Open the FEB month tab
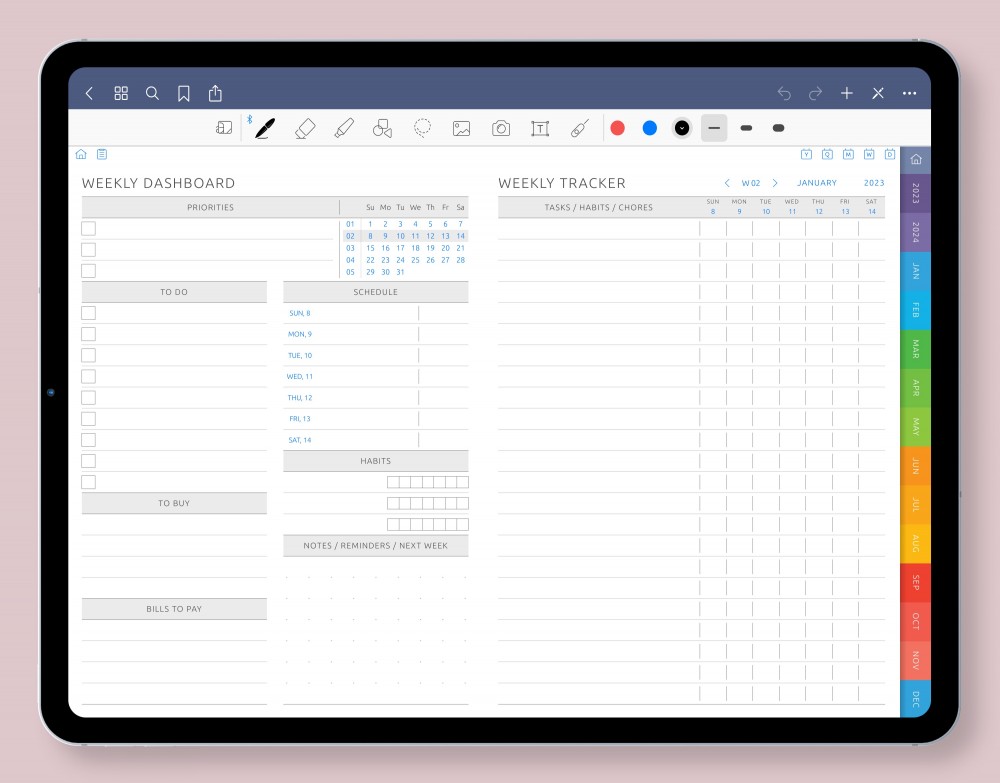Viewport: 1000px width, 783px height. (x=916, y=310)
